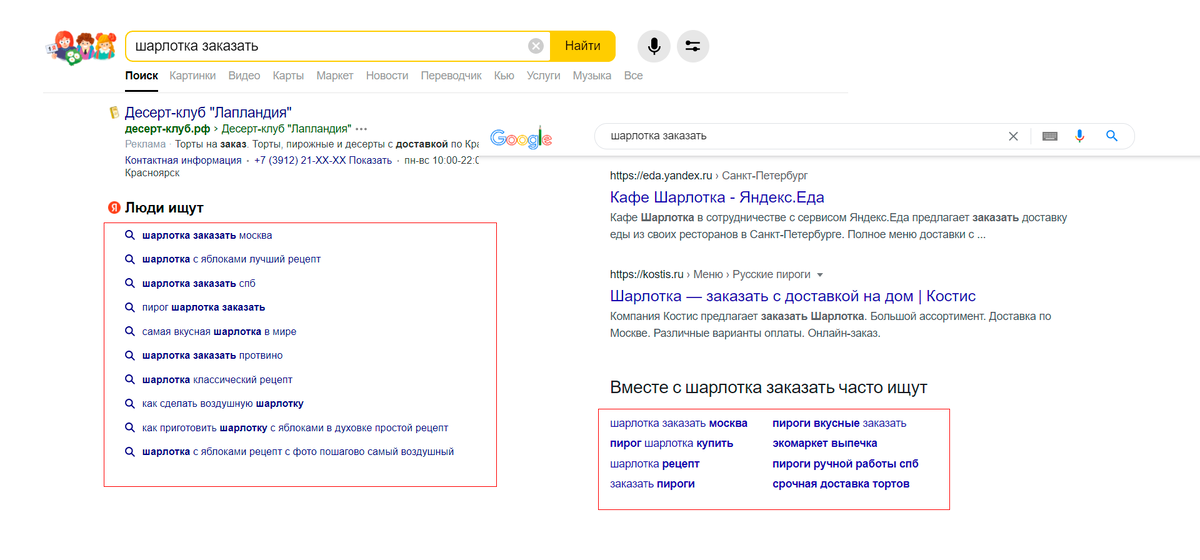This screenshot has height=560, width=1200.
Task: Select related search пироги ручной работы спб
Action: coord(846,464)
